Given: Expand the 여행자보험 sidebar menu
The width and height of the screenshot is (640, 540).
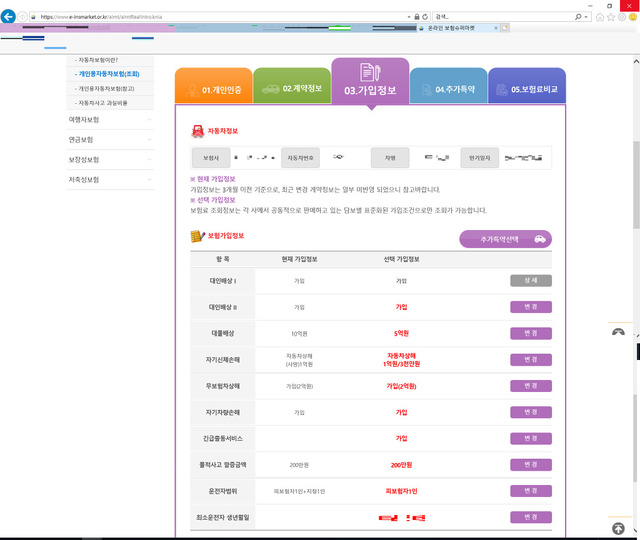Looking at the screenshot, I should tap(110, 120).
